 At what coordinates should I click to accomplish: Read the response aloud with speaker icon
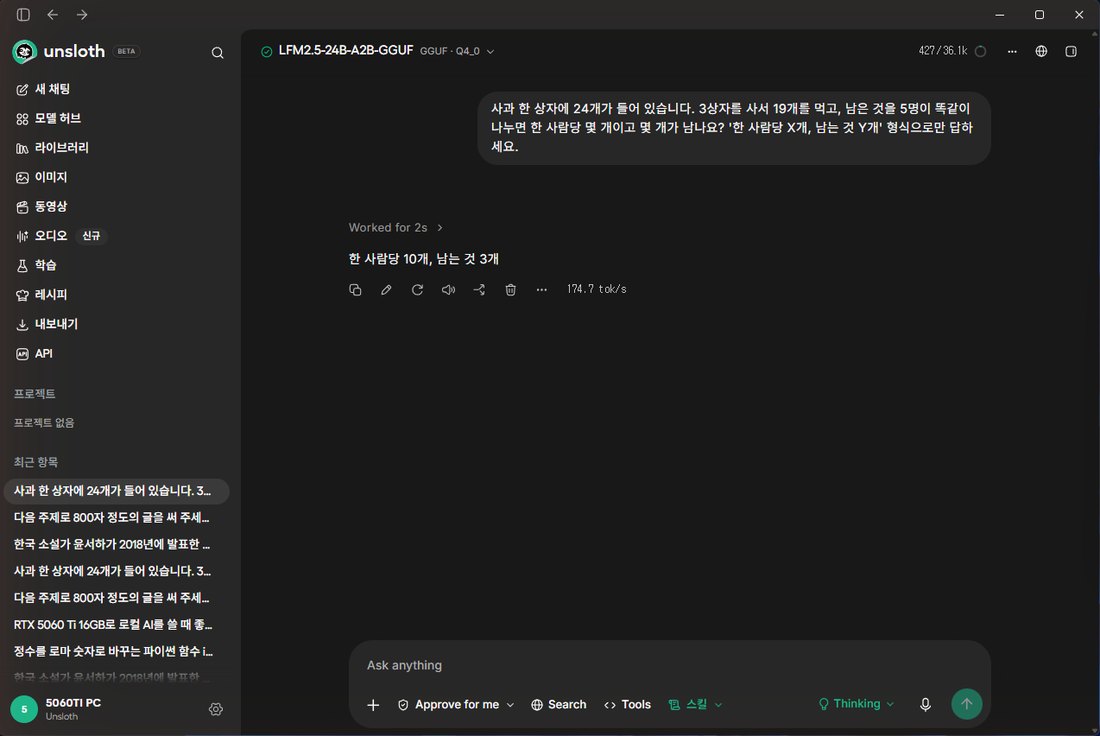click(x=448, y=290)
